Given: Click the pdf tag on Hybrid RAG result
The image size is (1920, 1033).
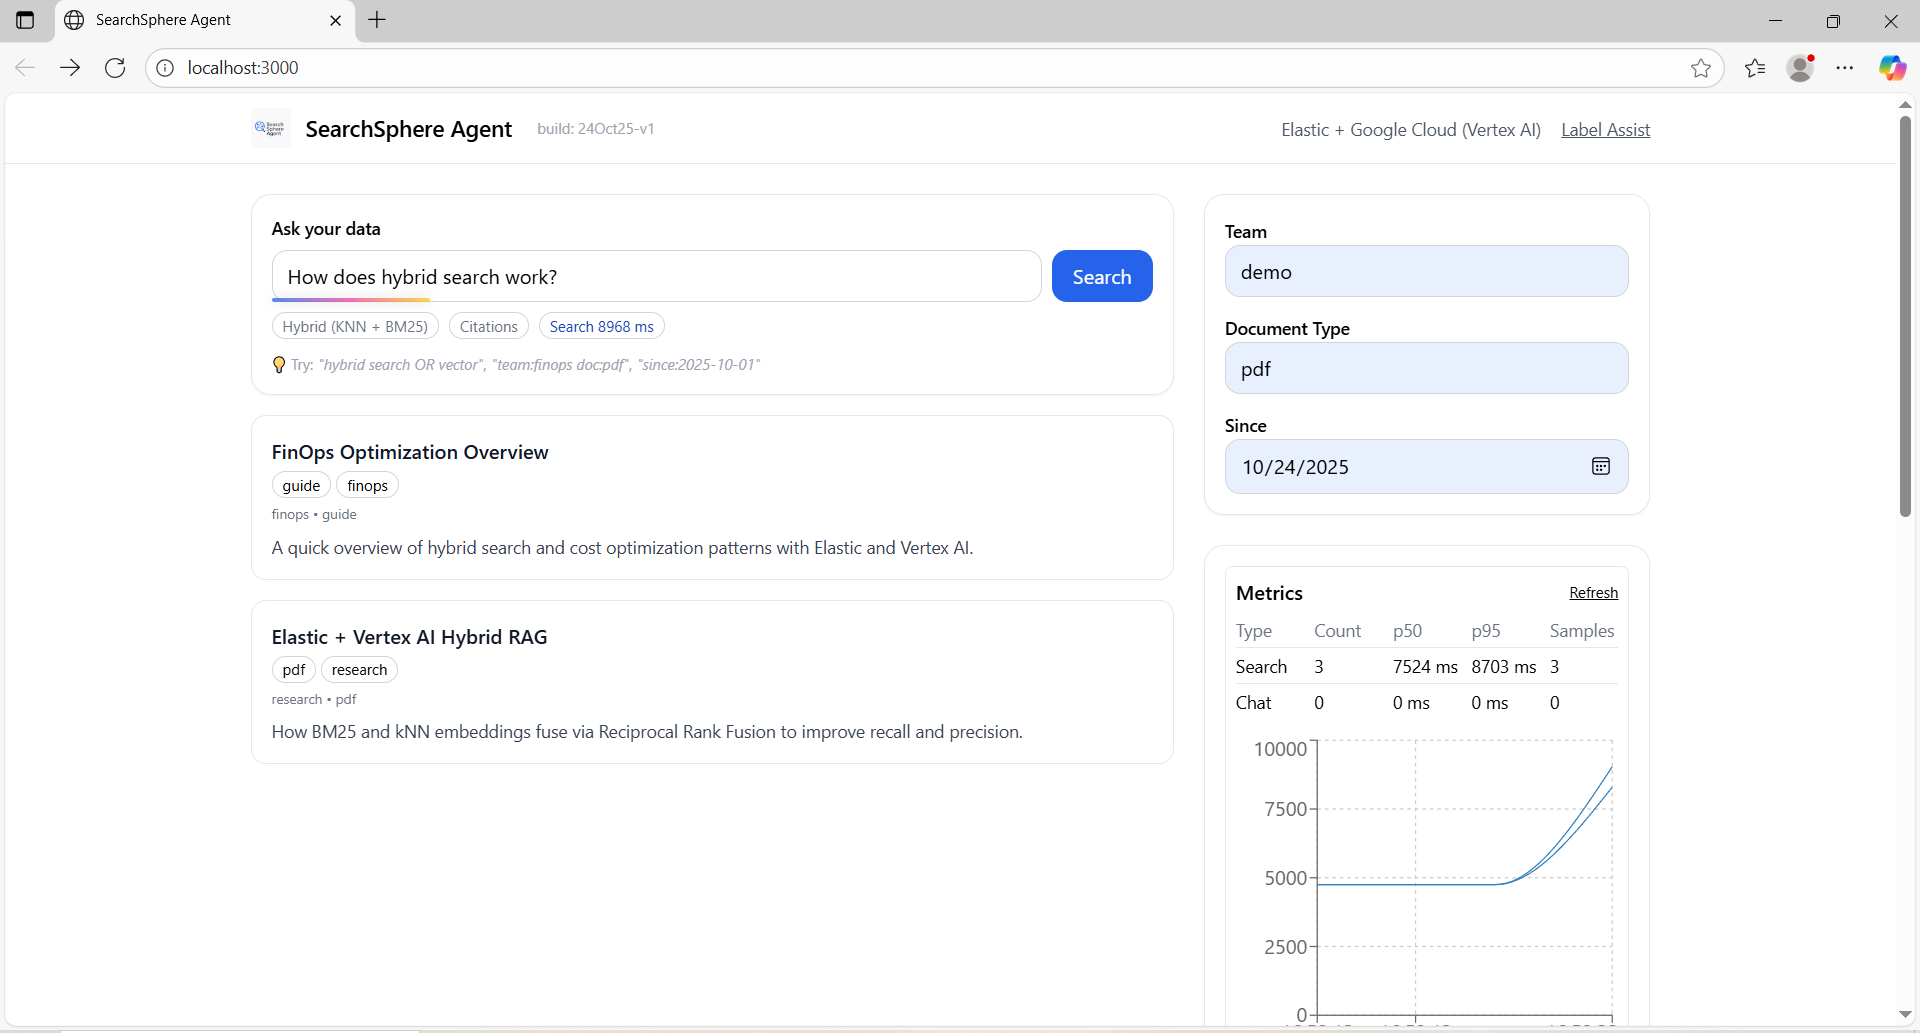Looking at the screenshot, I should 293,669.
